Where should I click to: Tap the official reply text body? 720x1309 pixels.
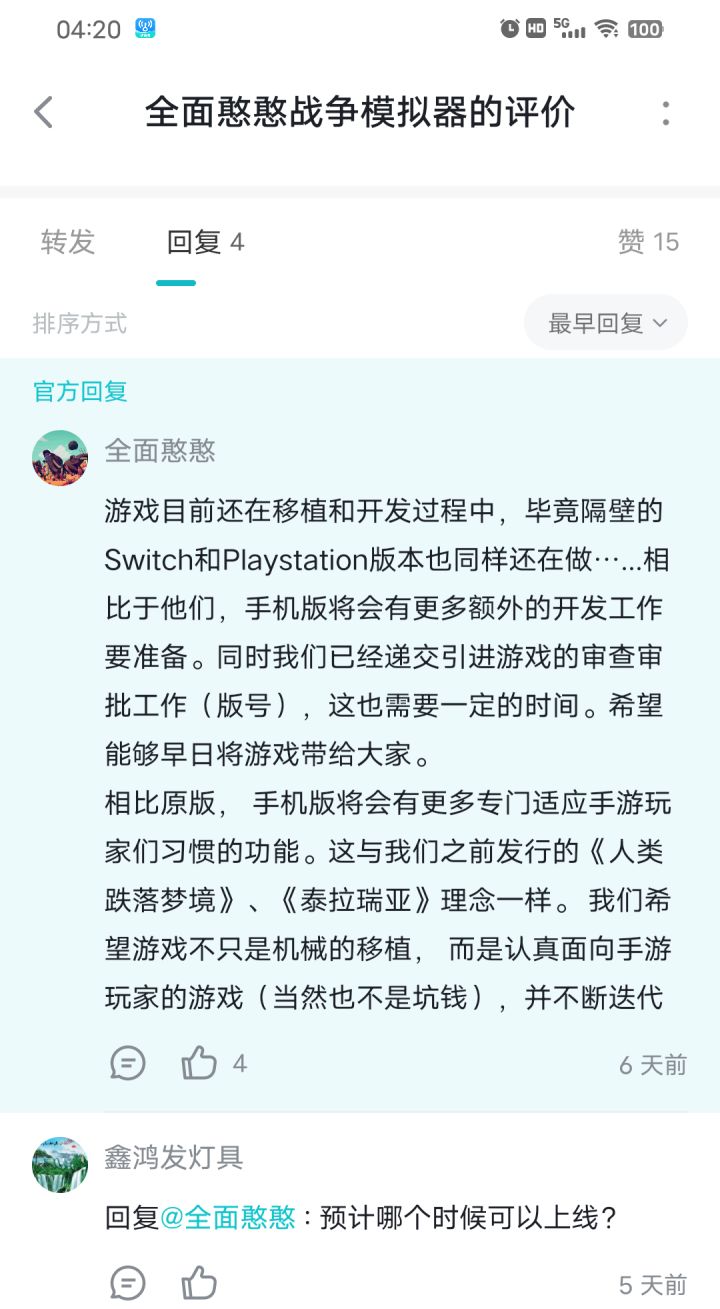click(385, 754)
